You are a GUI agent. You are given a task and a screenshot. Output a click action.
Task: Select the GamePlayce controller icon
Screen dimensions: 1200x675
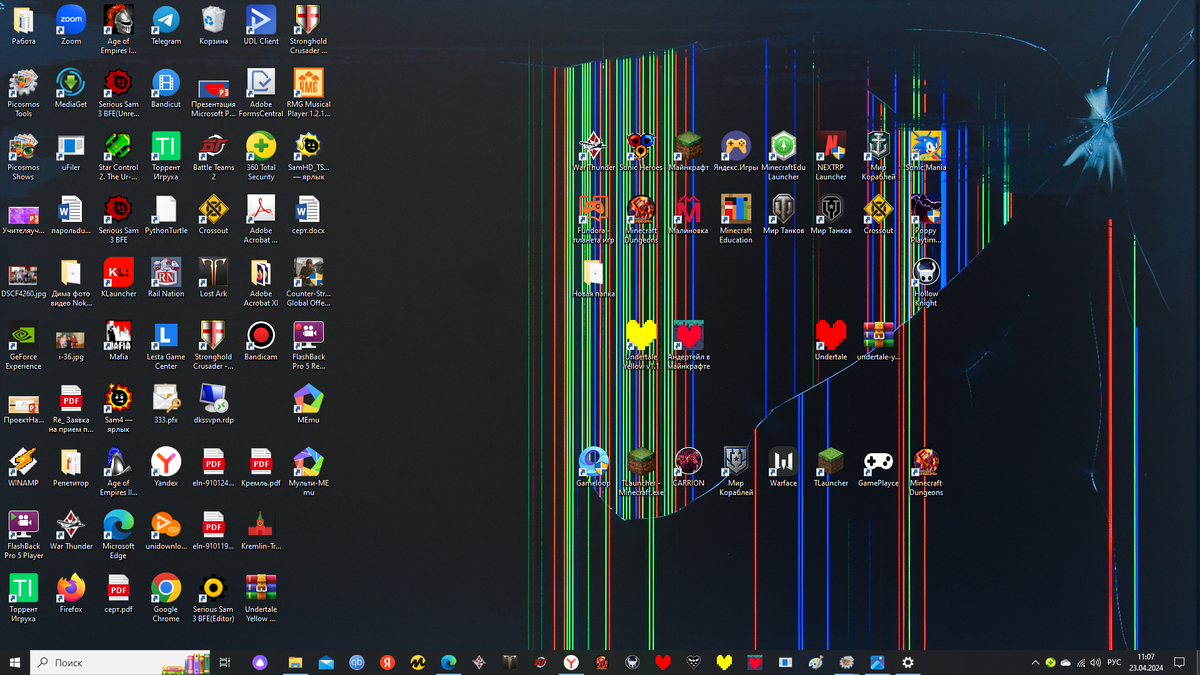(878, 467)
